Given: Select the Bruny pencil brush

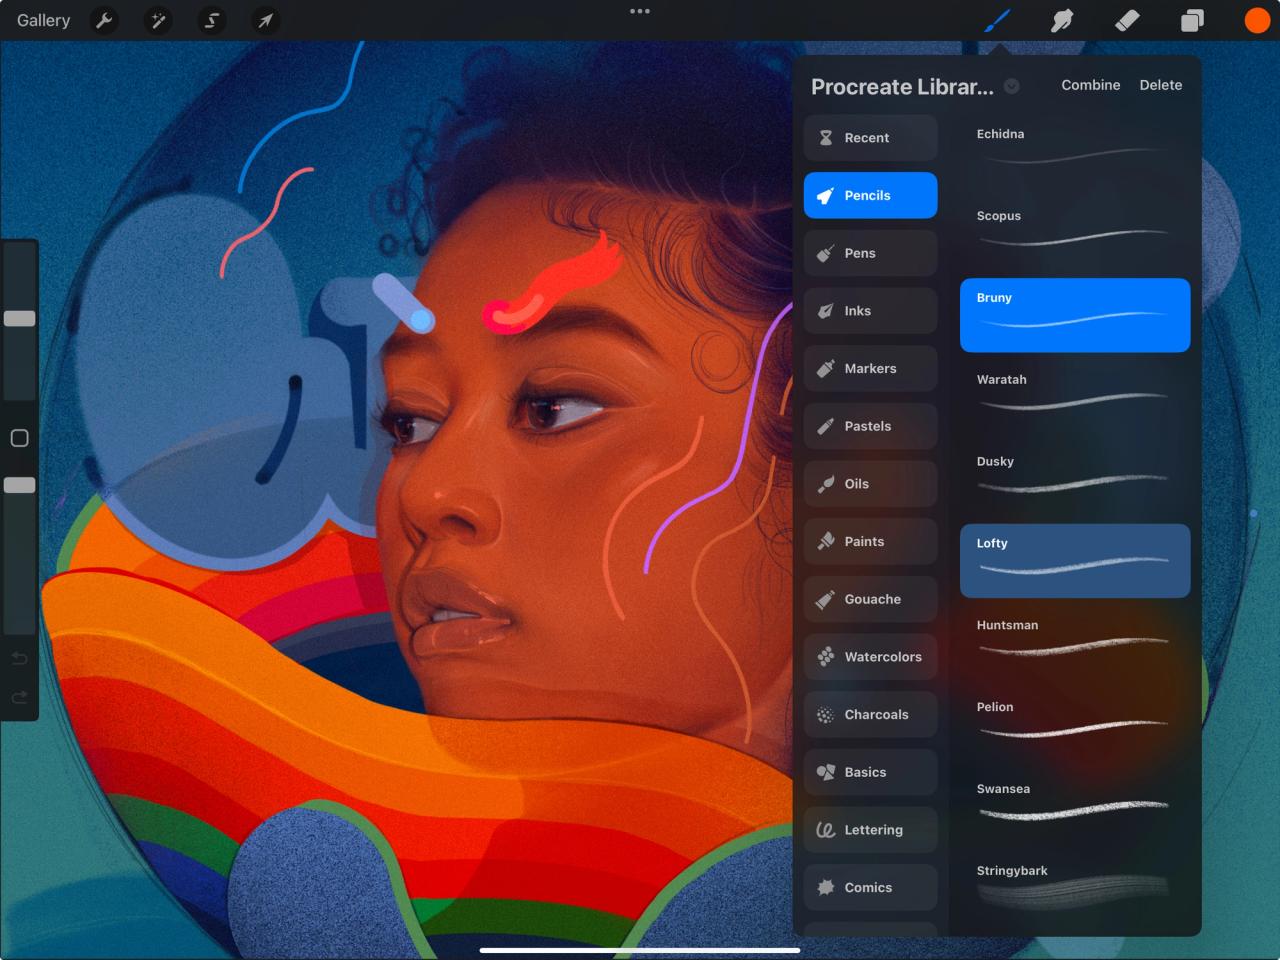Looking at the screenshot, I should coord(1075,315).
